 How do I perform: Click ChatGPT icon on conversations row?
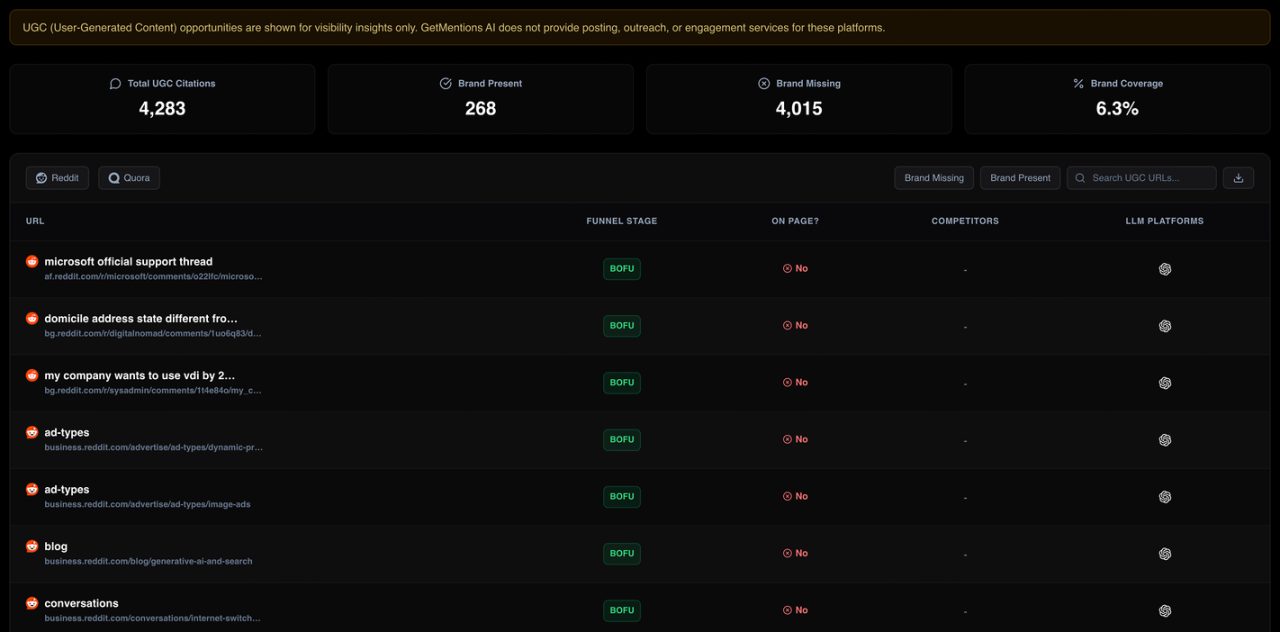tap(1165, 611)
